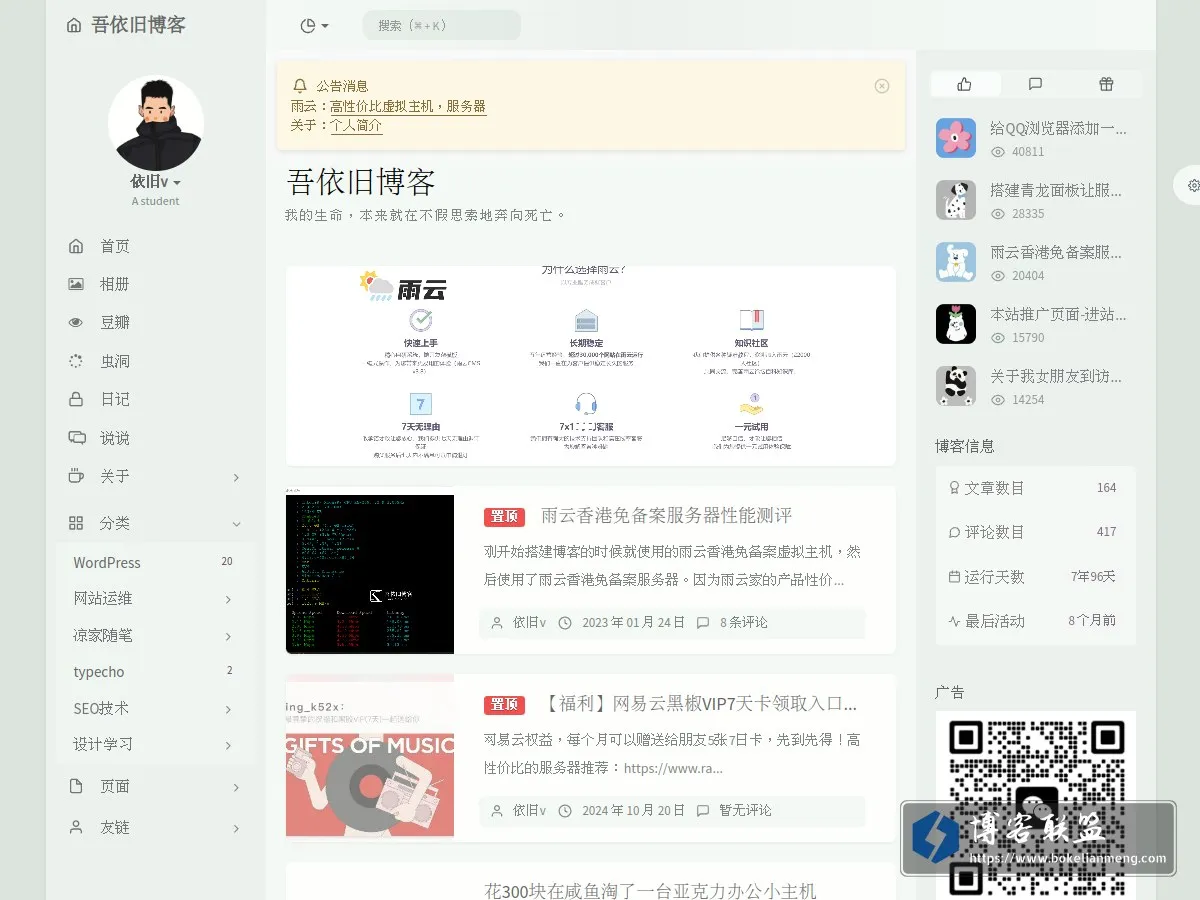Open the 花300块在咸鱼淘了 article title
The height and width of the screenshot is (900, 1200).
pos(650,890)
